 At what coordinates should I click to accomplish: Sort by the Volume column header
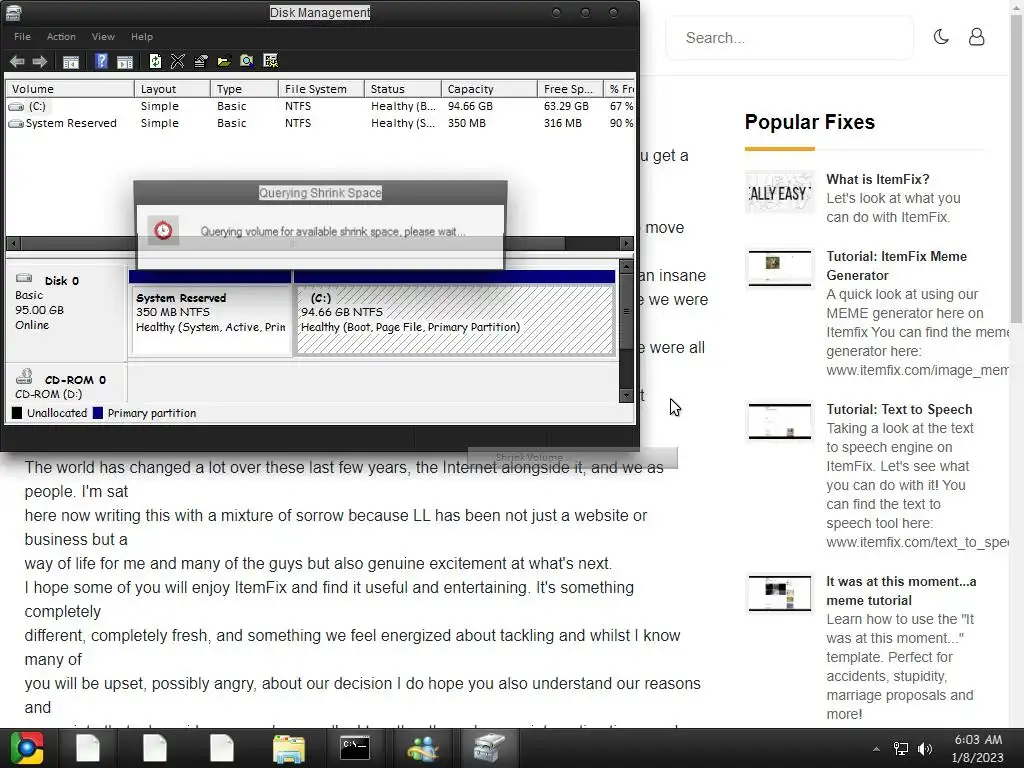click(70, 89)
